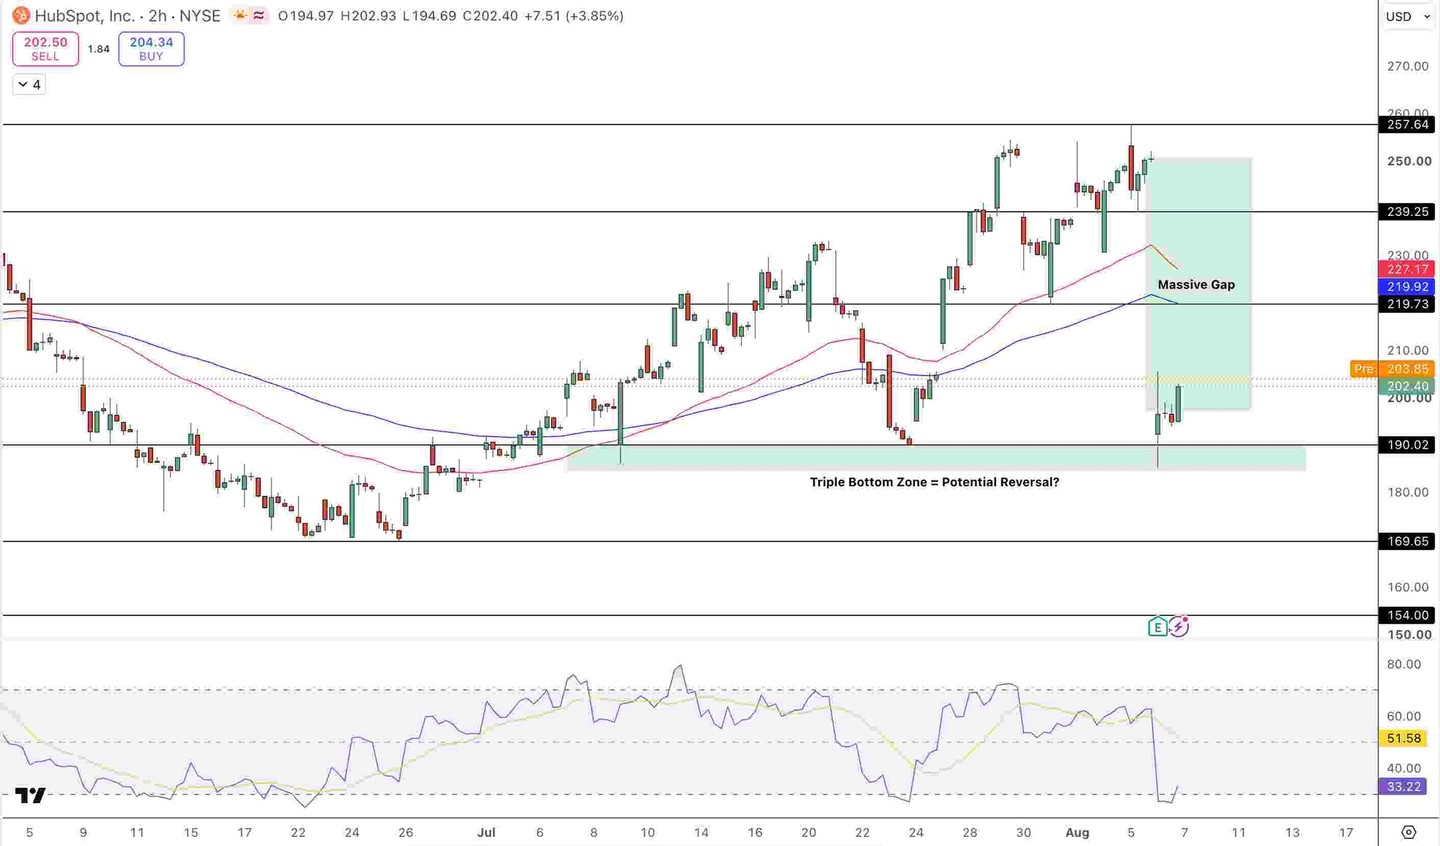Collapse the indicator legend showing 4

[29, 85]
